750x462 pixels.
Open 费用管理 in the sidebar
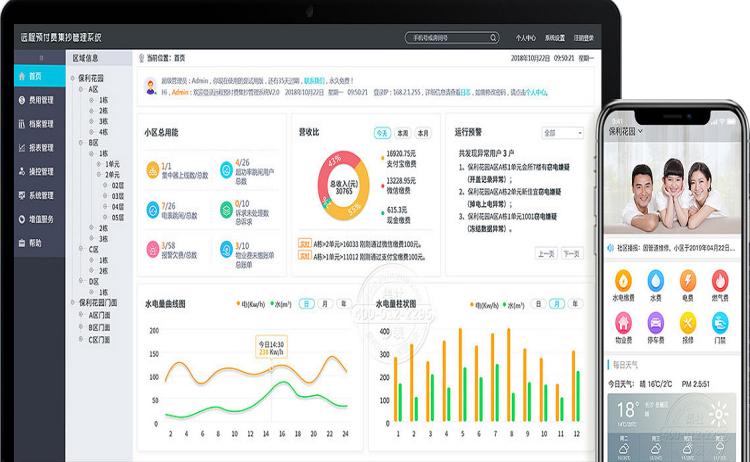pyautogui.click(x=39, y=100)
